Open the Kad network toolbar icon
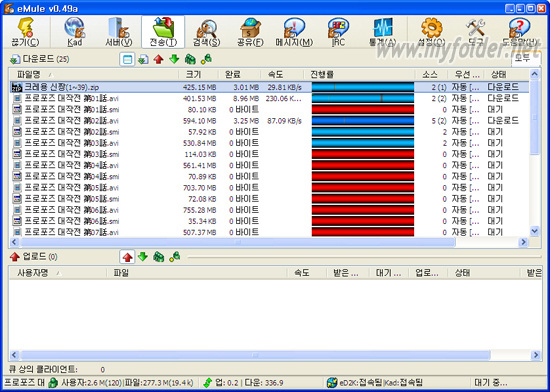This screenshot has width=550, height=392. [x=75, y=32]
